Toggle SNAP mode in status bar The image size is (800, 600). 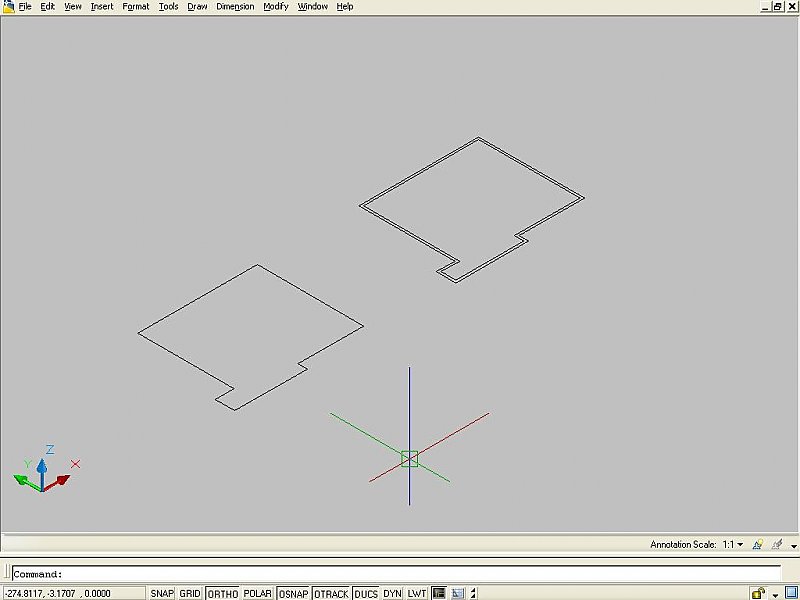[162, 593]
